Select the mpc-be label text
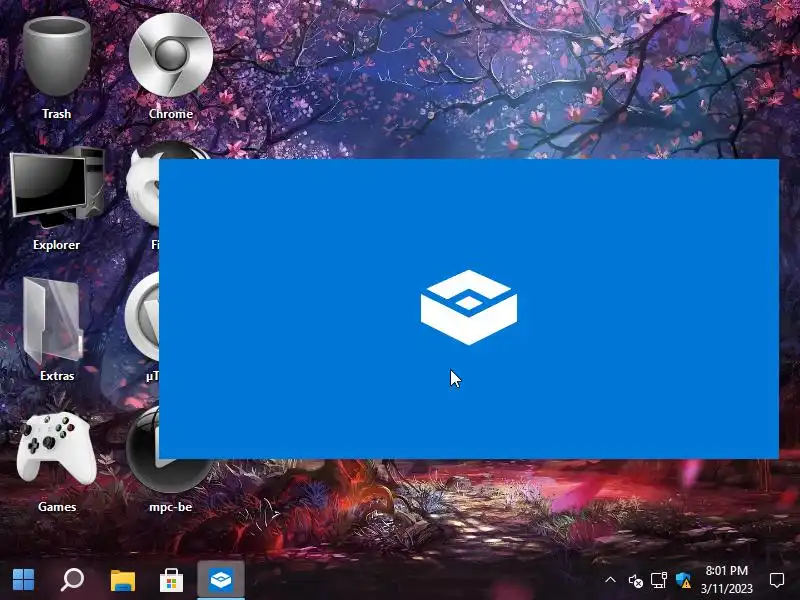The image size is (800, 600). point(171,507)
